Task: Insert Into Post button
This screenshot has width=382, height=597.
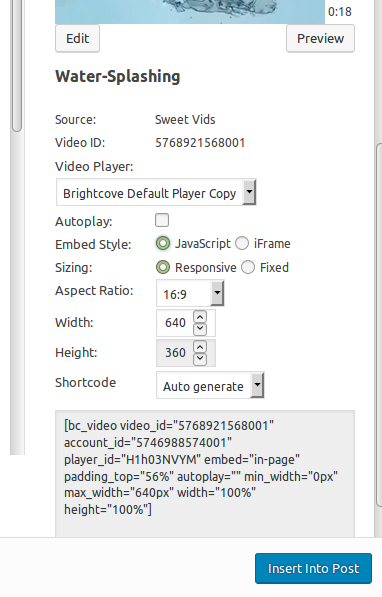Action: coord(313,568)
